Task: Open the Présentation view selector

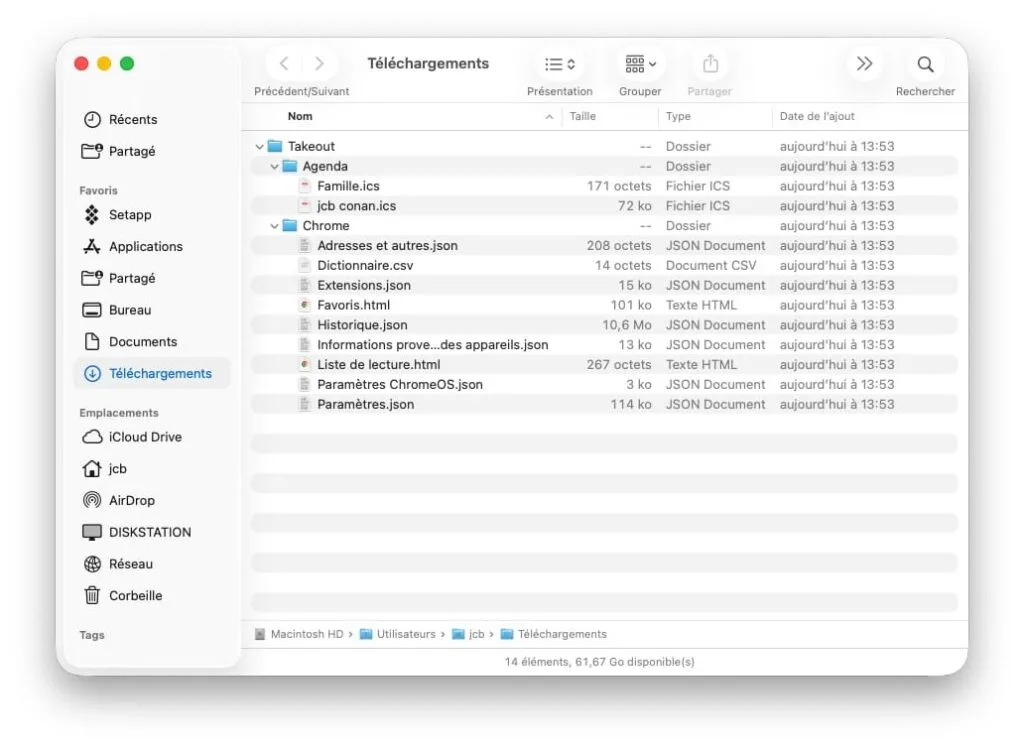Action: (x=559, y=64)
